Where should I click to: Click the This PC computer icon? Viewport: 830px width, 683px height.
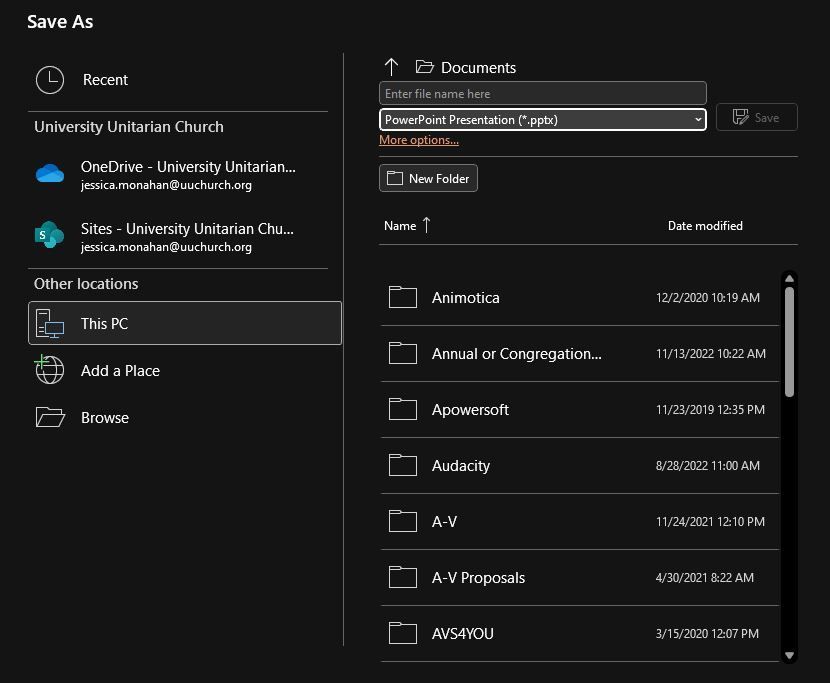[x=50, y=323]
